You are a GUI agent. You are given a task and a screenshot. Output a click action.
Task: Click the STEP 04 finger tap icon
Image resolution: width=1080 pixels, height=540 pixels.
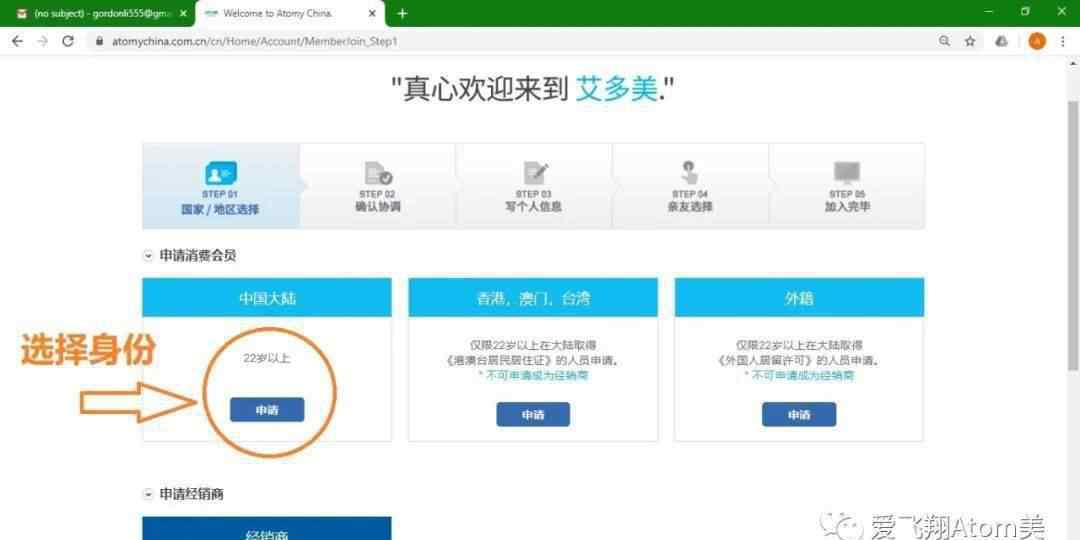click(689, 173)
